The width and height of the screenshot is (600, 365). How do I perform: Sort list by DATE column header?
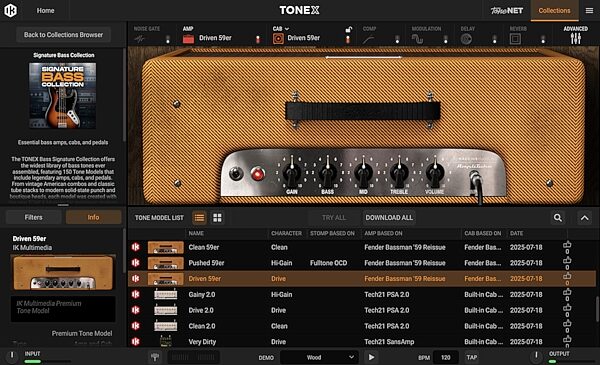point(517,233)
